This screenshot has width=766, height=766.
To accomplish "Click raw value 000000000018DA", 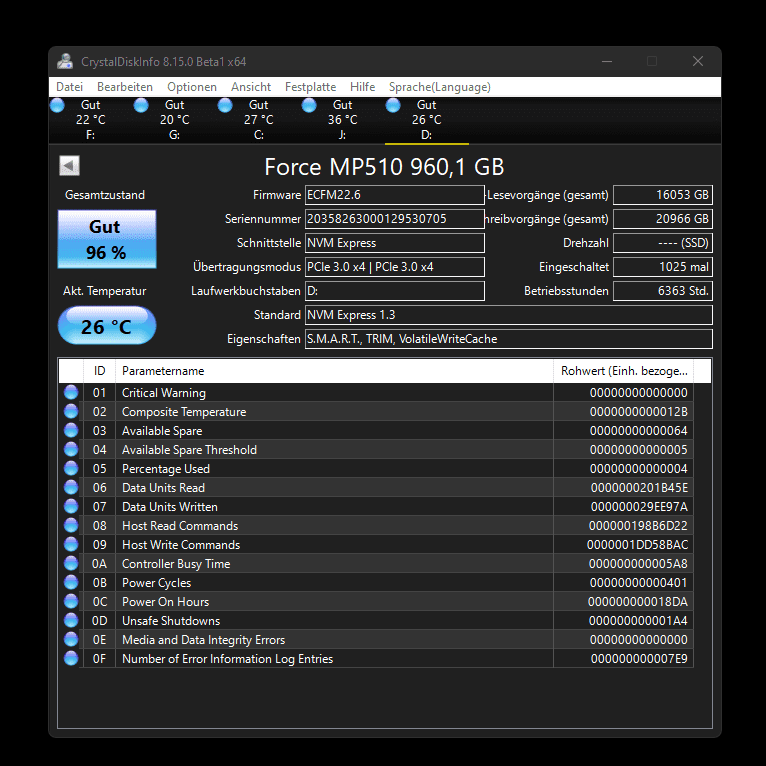I will pyautogui.click(x=638, y=602).
